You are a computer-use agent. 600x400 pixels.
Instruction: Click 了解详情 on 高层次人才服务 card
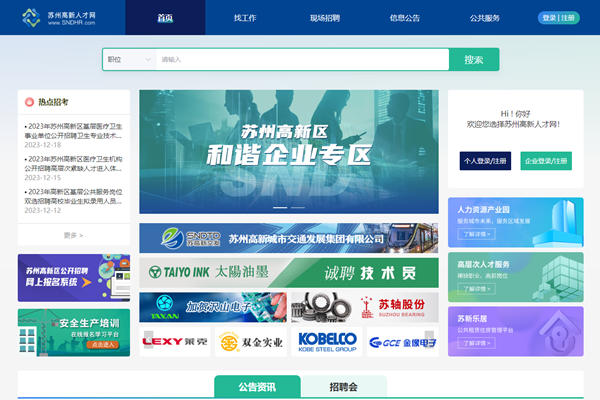[x=476, y=289]
